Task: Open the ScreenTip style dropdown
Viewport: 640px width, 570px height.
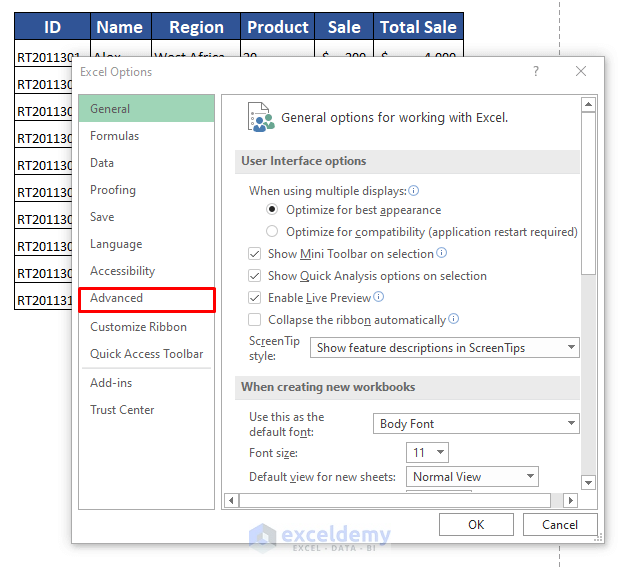Action: [x=444, y=347]
